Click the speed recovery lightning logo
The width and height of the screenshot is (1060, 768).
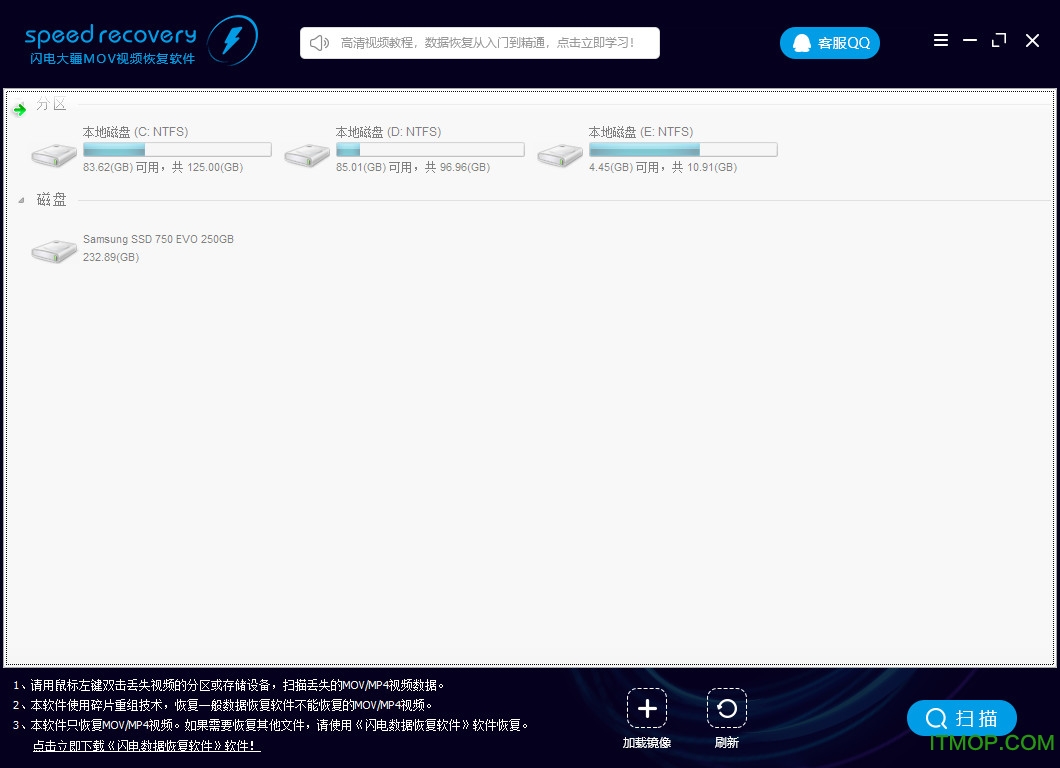click(x=233, y=41)
